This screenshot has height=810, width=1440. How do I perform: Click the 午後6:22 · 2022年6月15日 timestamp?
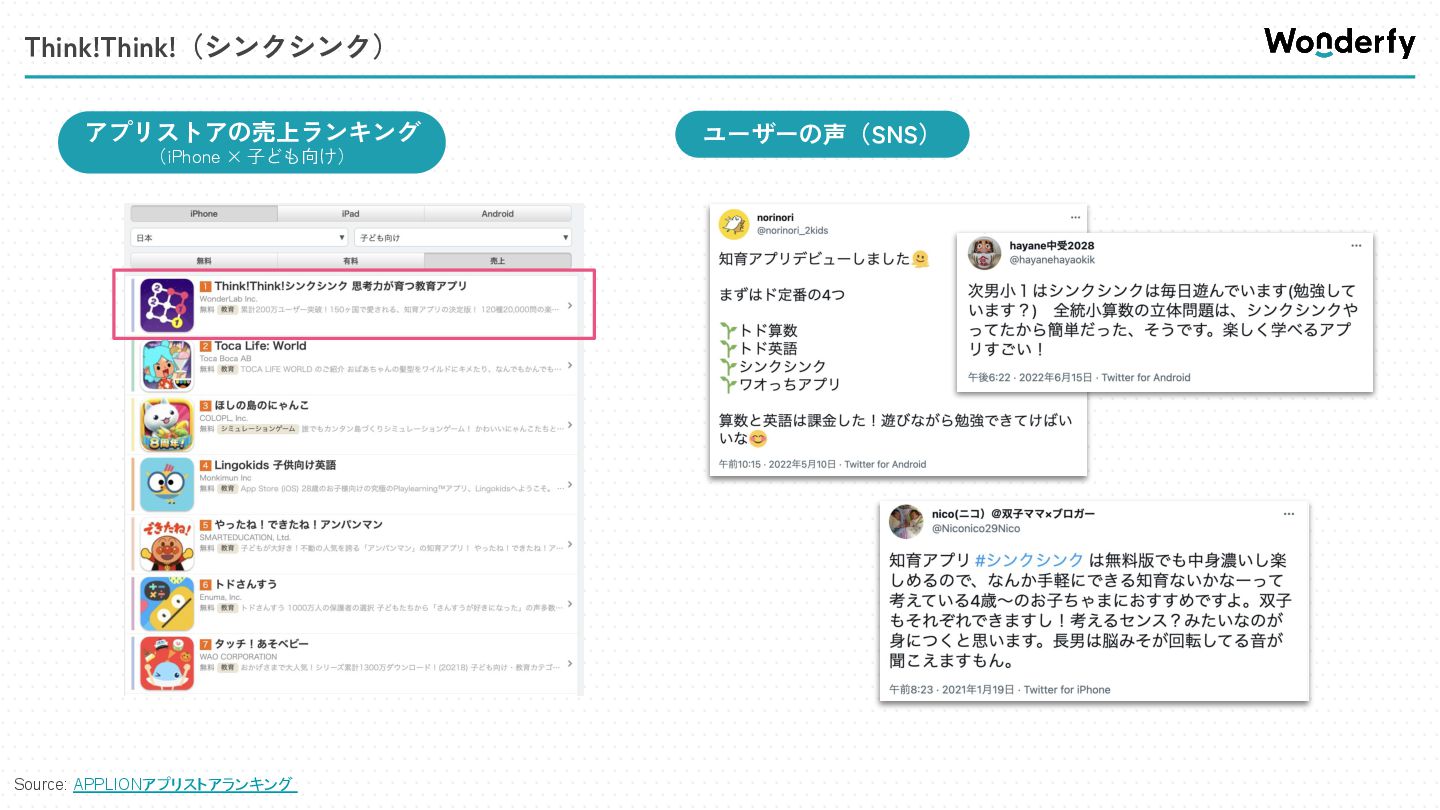[1029, 378]
